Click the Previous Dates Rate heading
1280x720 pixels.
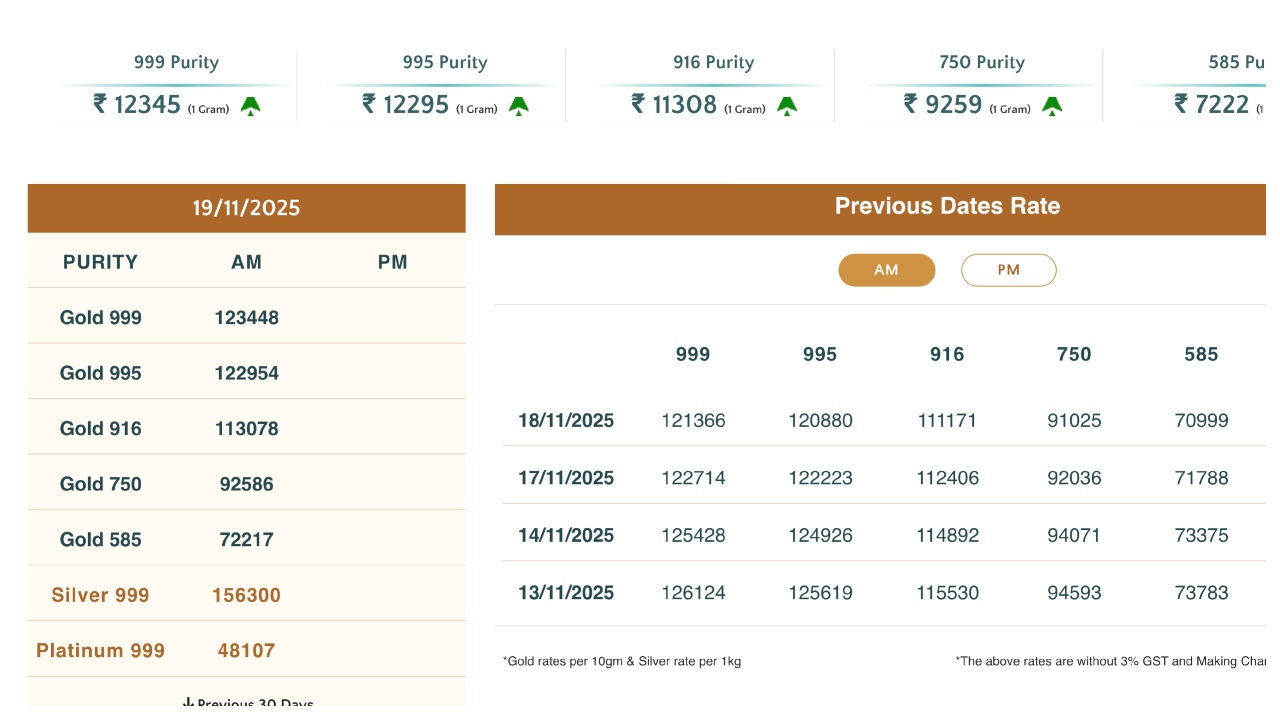pos(947,207)
